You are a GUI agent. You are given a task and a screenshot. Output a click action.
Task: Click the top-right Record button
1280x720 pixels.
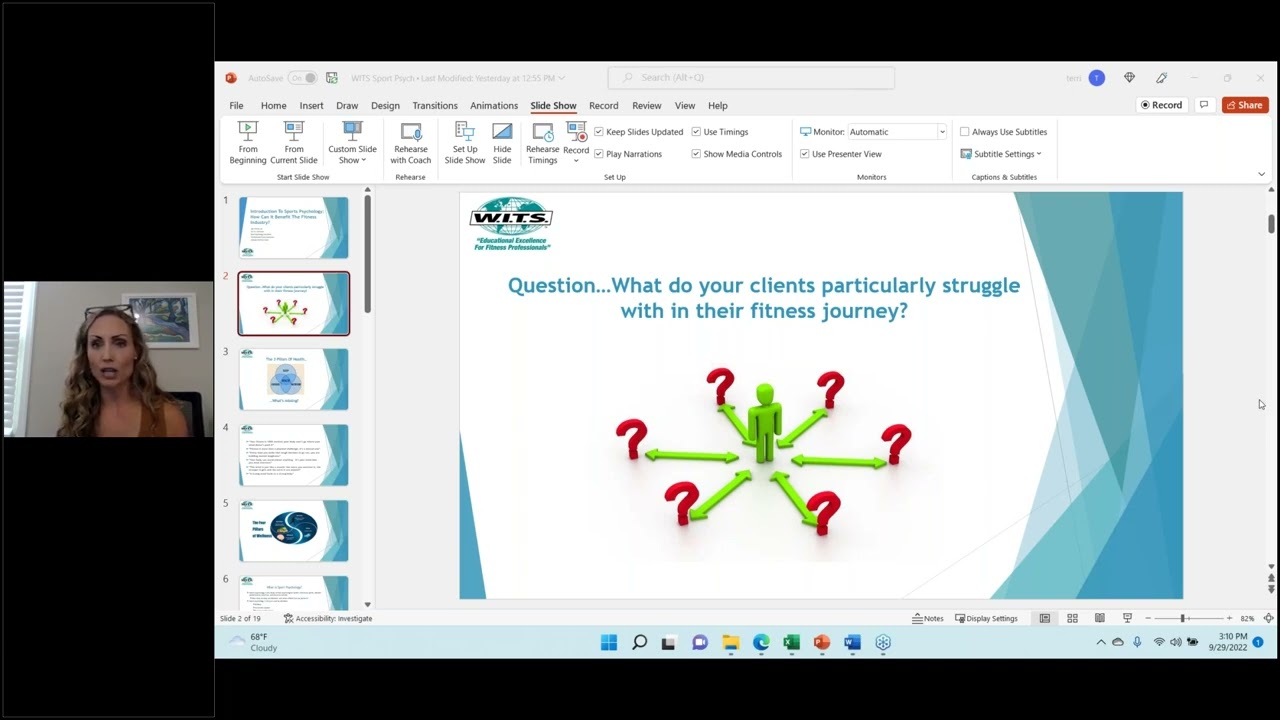coord(1162,105)
